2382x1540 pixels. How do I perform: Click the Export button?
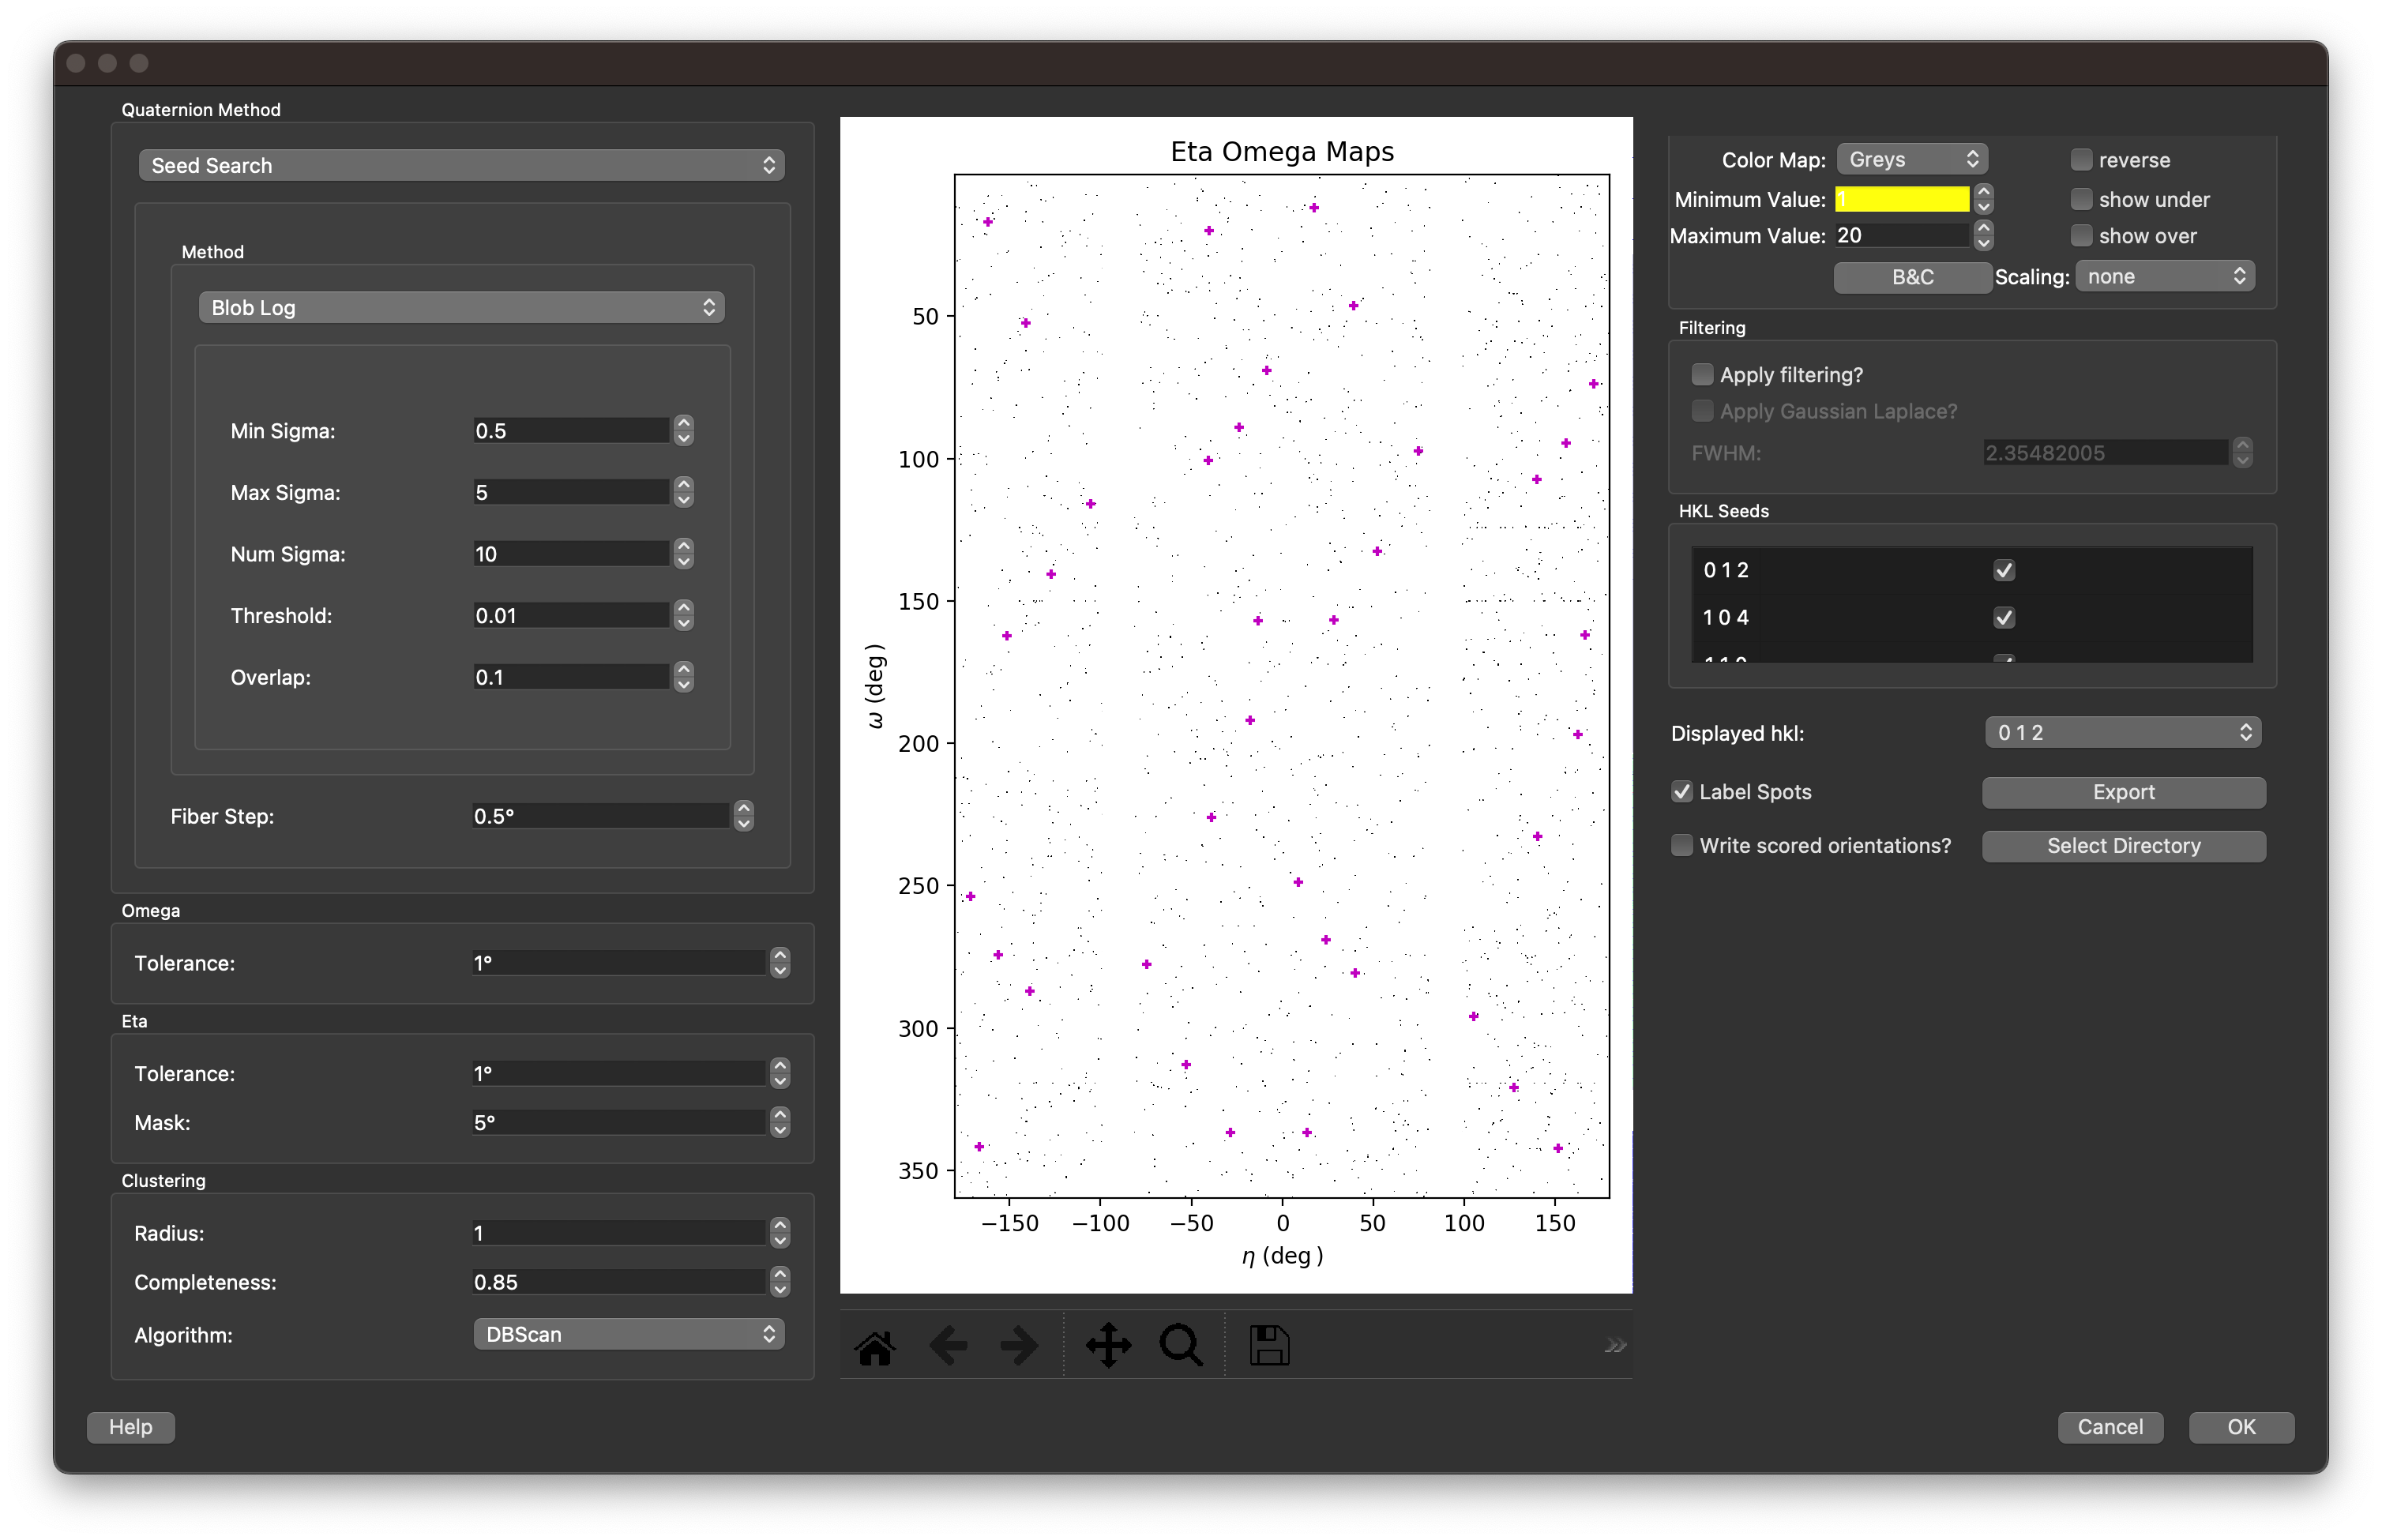point(2123,792)
